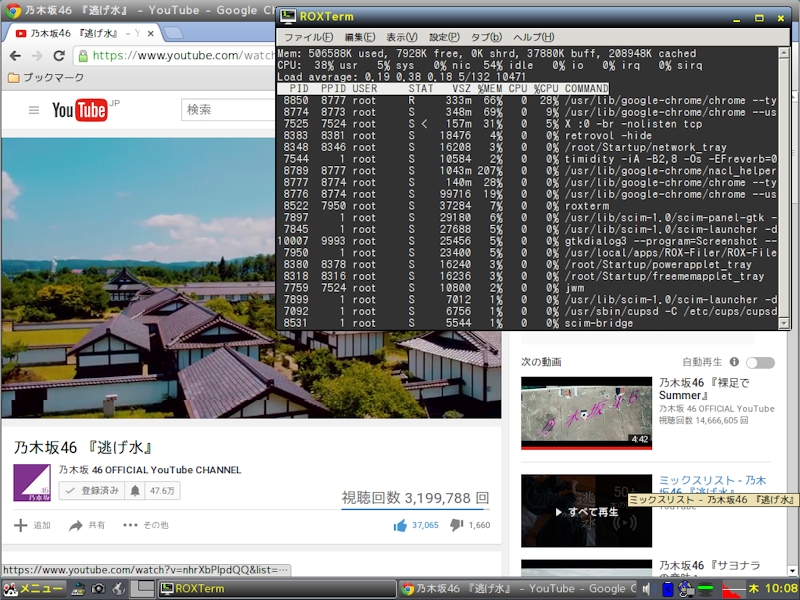The height and width of the screenshot is (600, 800).
Task: Click ROXTerm scrollbar up arrow
Action: click(784, 53)
